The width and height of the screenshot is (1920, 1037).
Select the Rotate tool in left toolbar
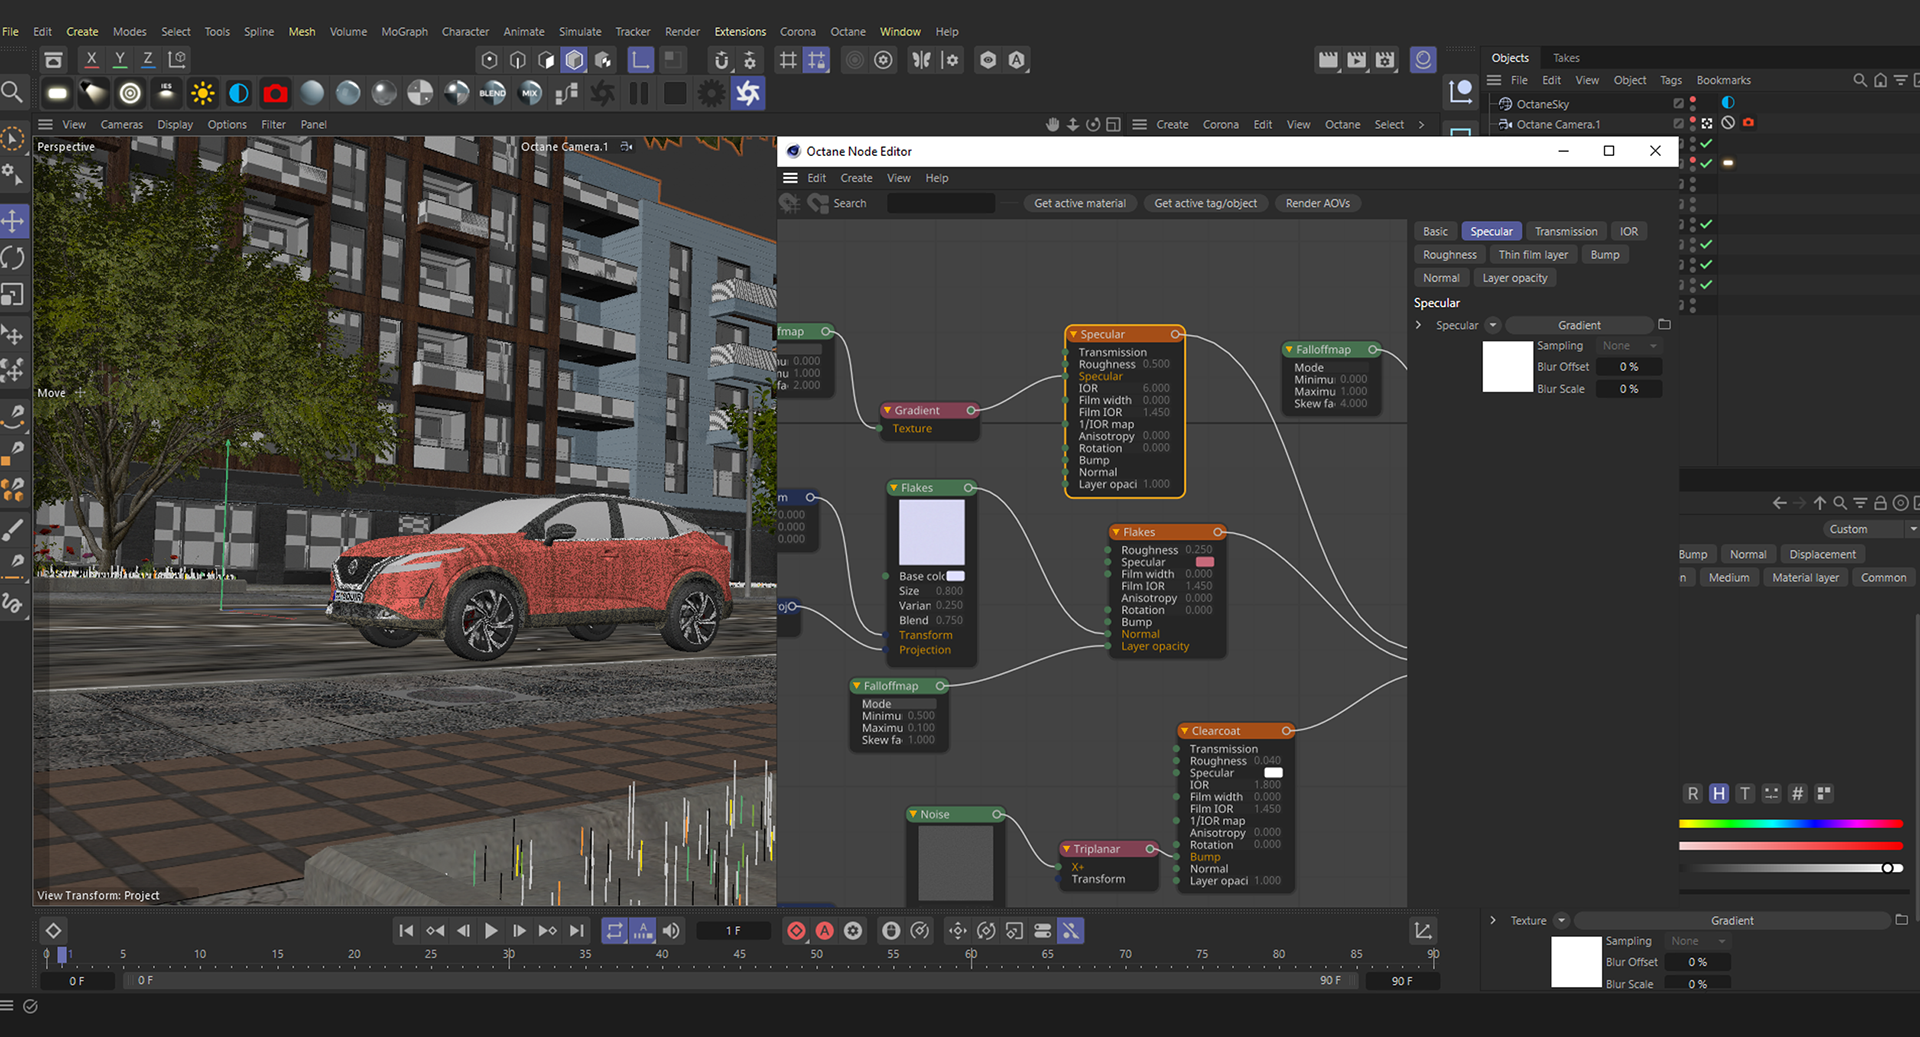click(x=13, y=258)
